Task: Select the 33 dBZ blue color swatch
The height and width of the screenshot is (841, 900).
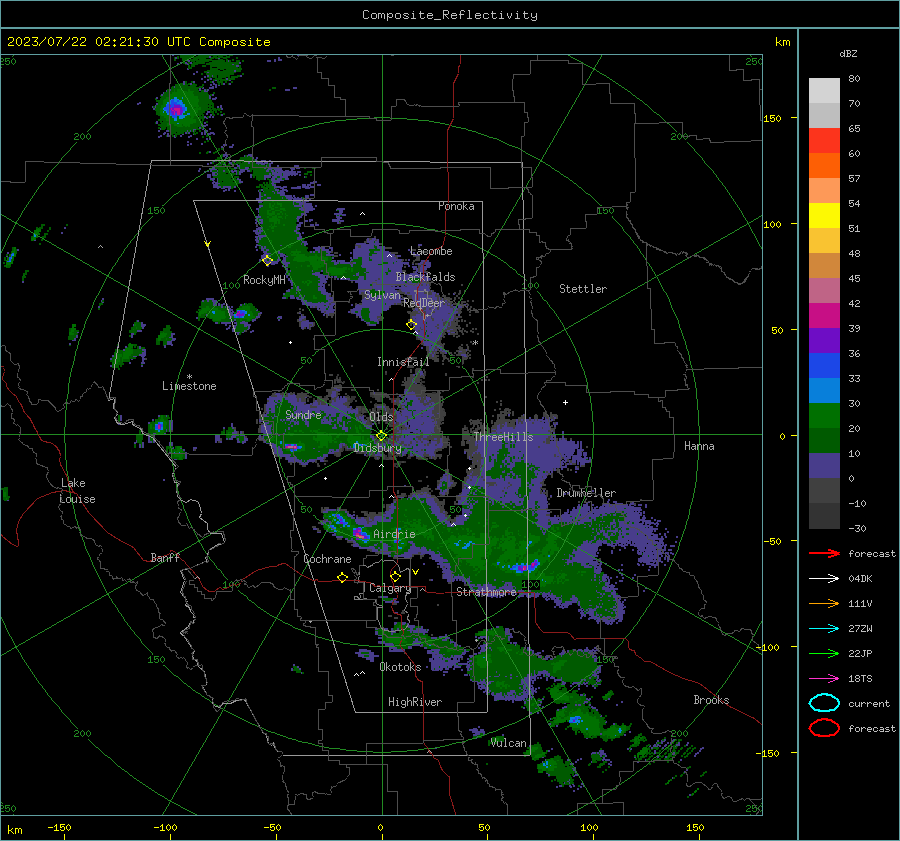Action: 824,365
